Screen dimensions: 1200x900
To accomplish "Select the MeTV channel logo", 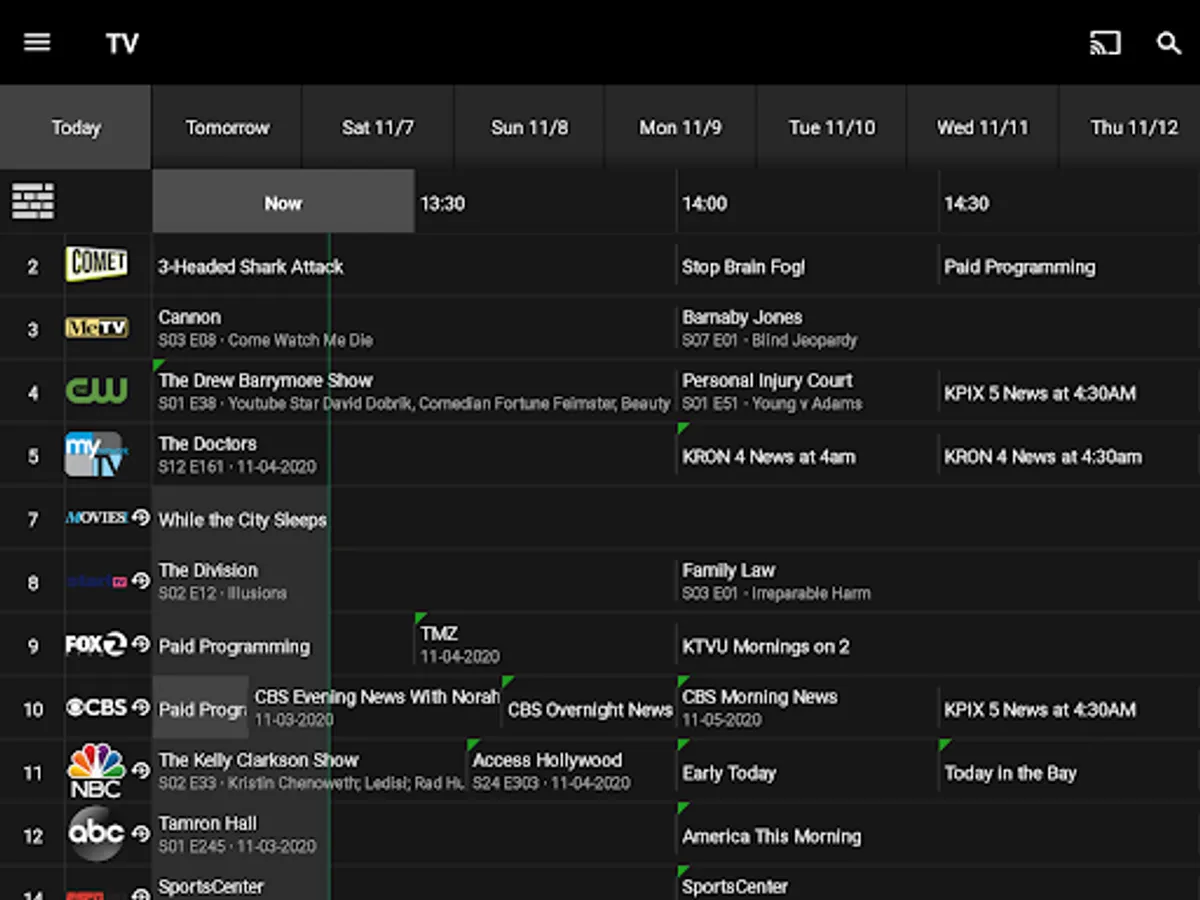I will 97,328.
